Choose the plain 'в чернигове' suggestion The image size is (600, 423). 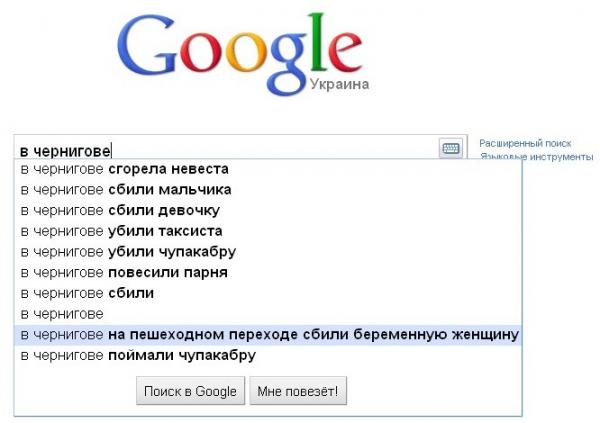pos(62,314)
